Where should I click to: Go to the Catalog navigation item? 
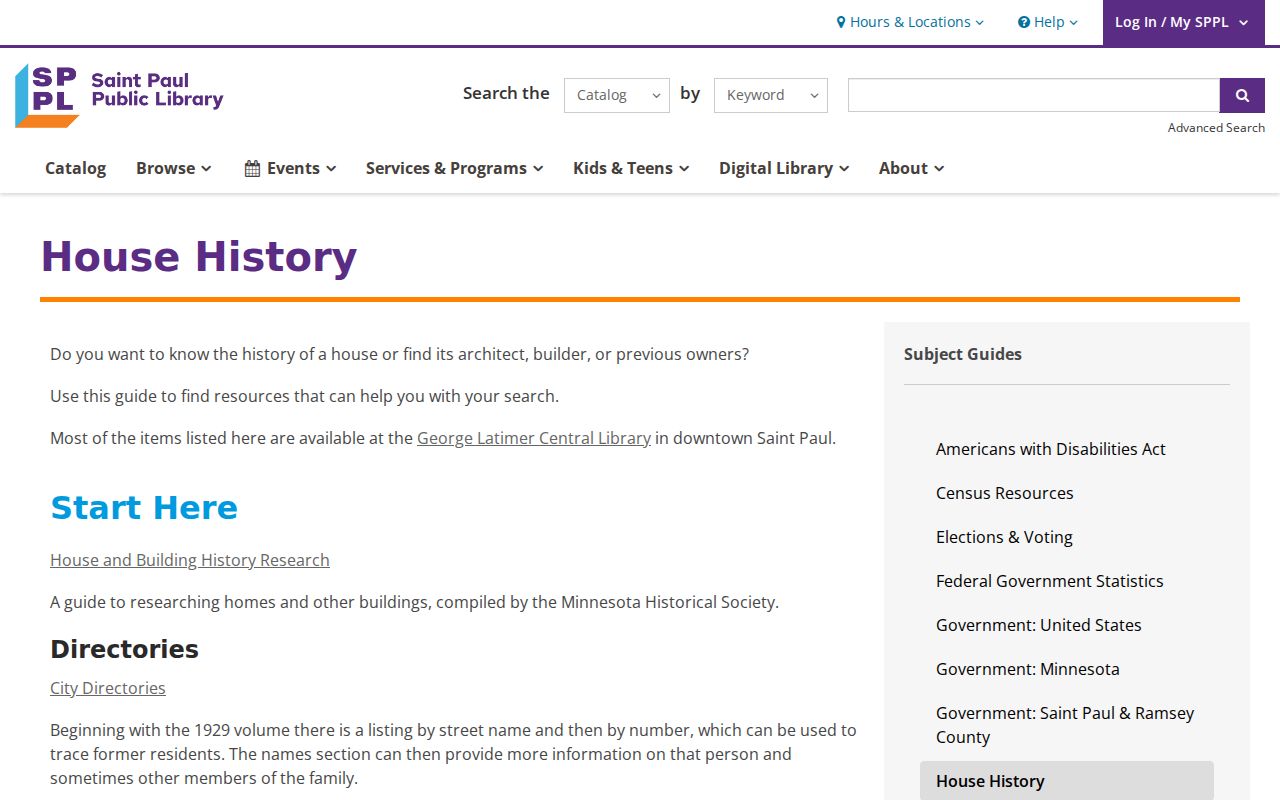point(75,168)
